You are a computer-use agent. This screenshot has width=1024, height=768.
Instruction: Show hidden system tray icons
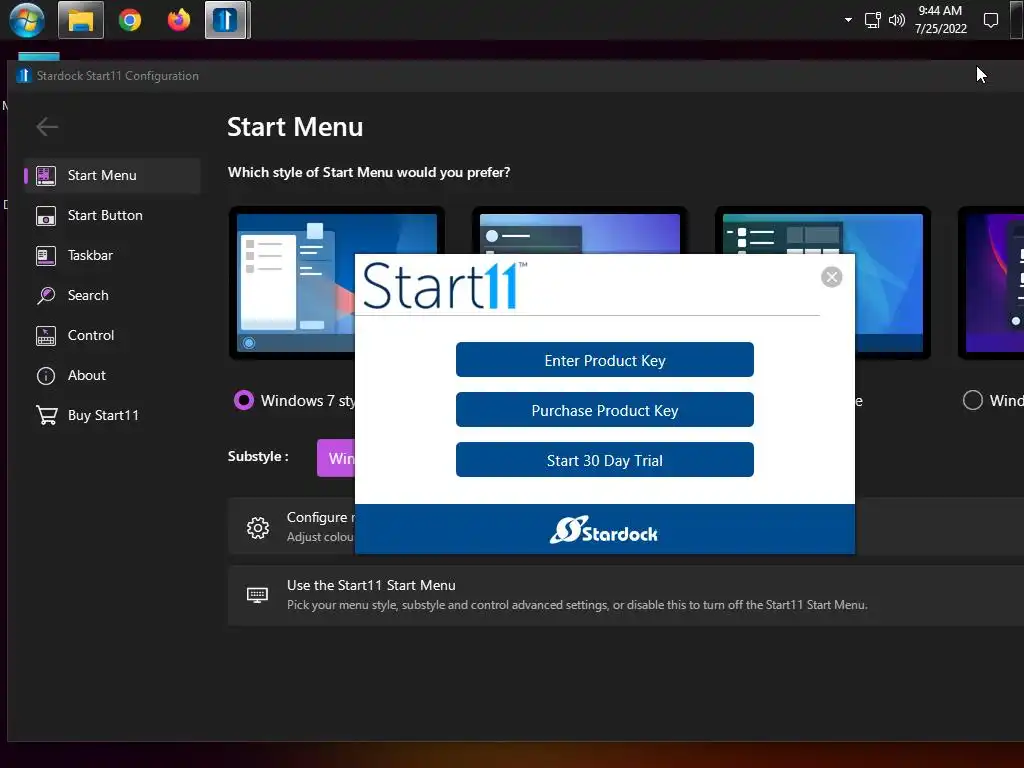click(x=848, y=20)
